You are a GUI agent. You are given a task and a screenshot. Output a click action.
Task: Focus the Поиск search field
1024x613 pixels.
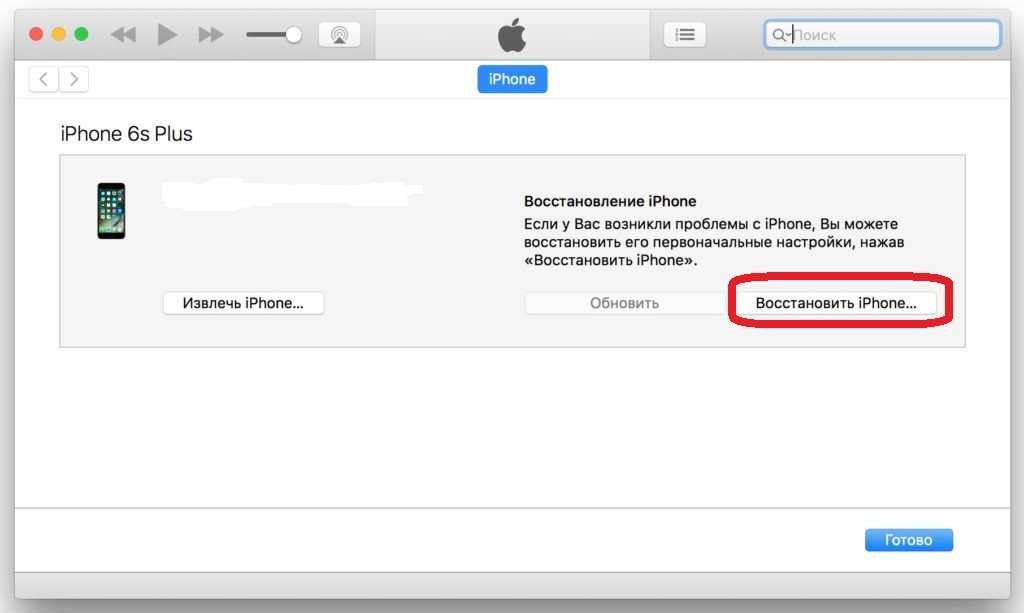(882, 35)
